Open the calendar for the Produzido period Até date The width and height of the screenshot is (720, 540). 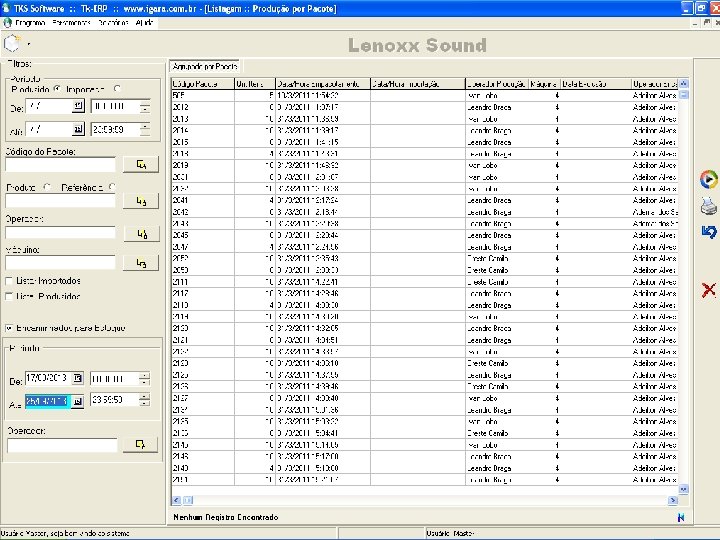click(x=79, y=129)
